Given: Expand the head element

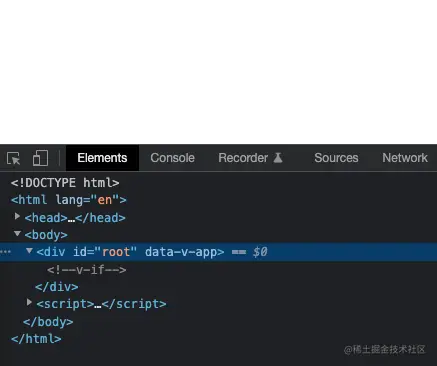Looking at the screenshot, I should 17,217.
